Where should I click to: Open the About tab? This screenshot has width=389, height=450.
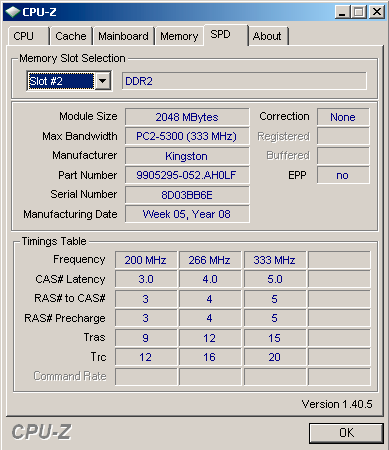click(x=268, y=36)
